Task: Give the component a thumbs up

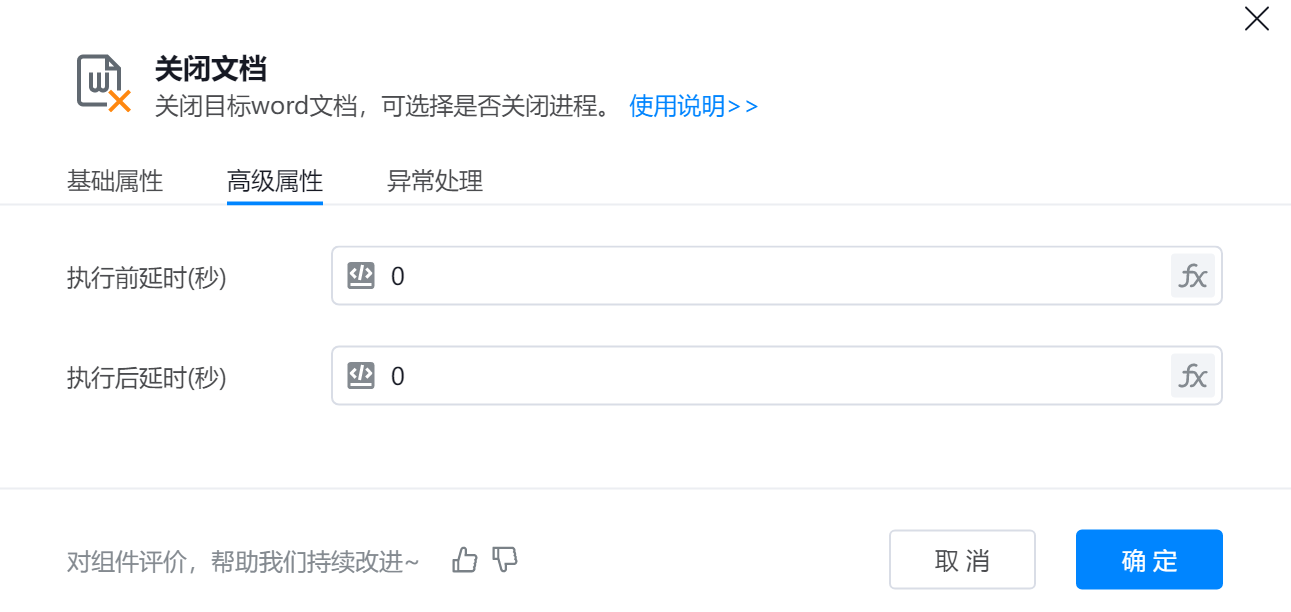Action: click(465, 560)
